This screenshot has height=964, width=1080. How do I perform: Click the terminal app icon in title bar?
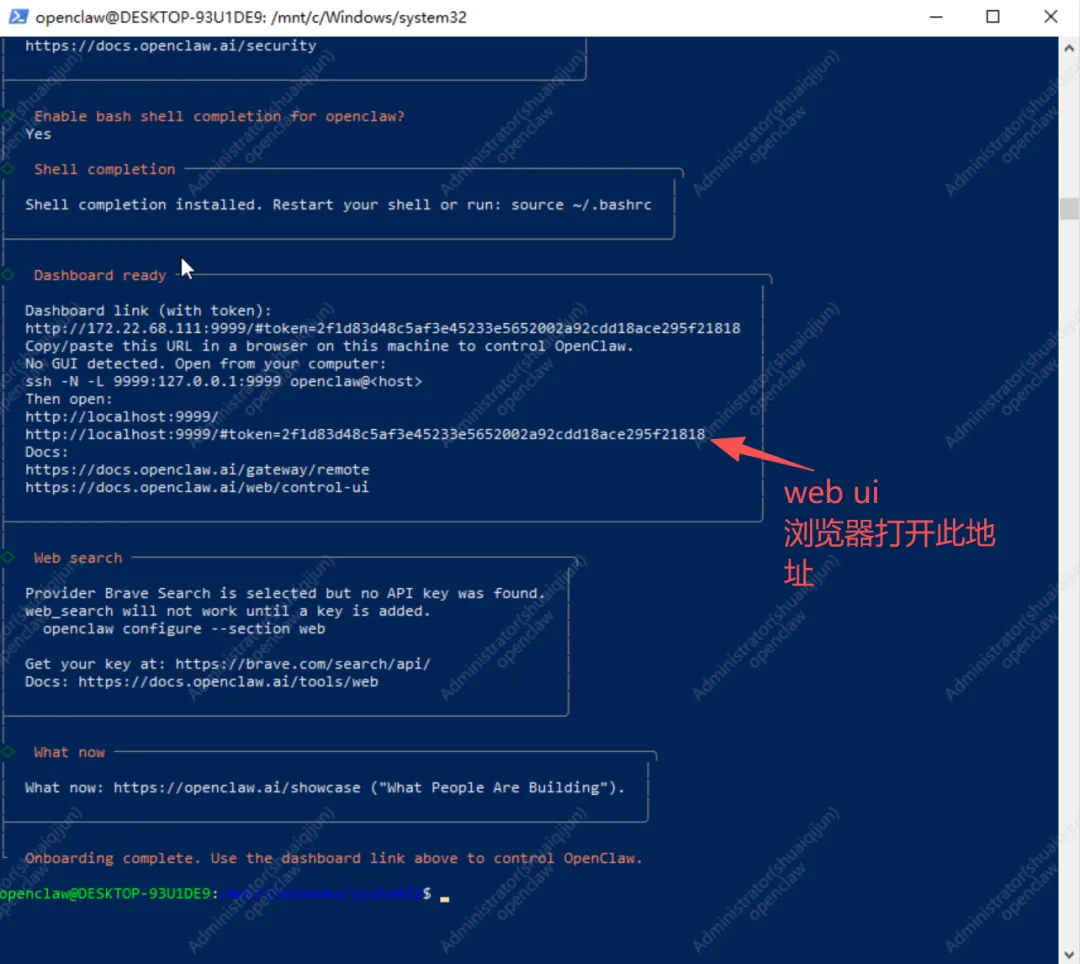18,17
